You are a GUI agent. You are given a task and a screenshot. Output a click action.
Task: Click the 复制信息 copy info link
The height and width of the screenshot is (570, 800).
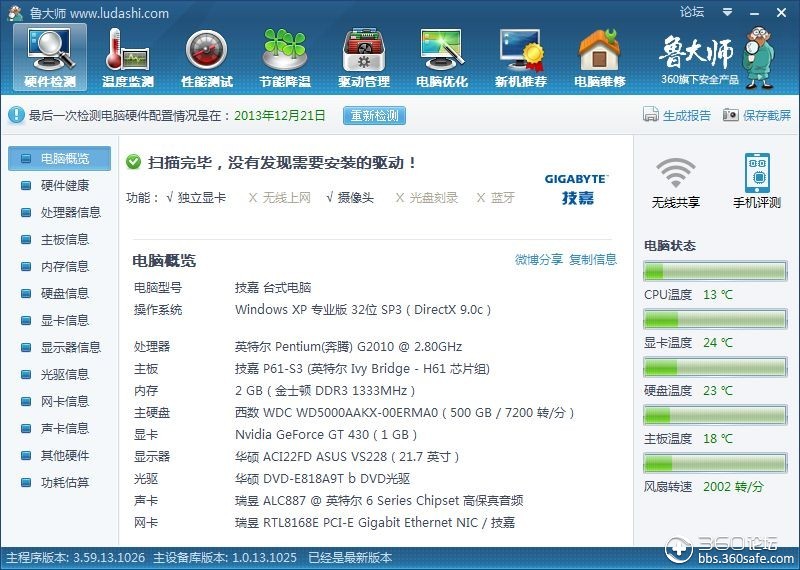pos(593,259)
